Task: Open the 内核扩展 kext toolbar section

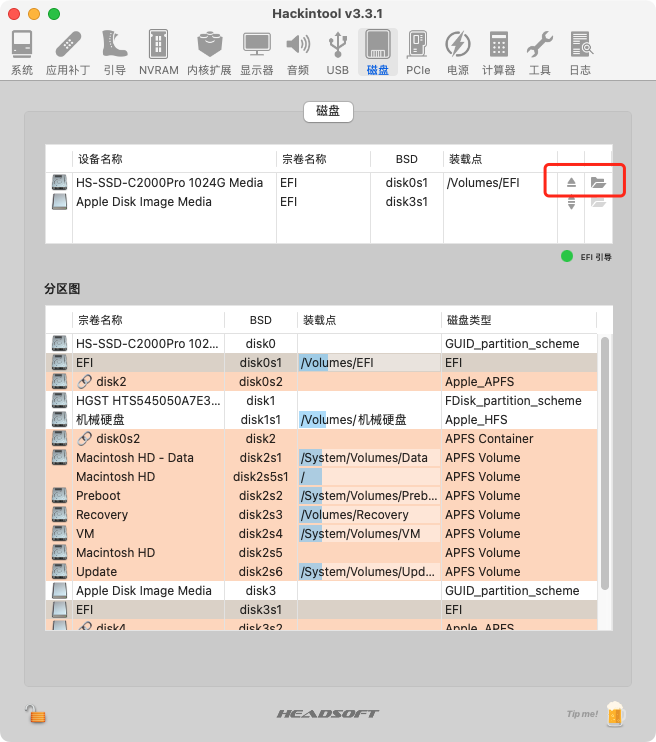Action: (209, 53)
